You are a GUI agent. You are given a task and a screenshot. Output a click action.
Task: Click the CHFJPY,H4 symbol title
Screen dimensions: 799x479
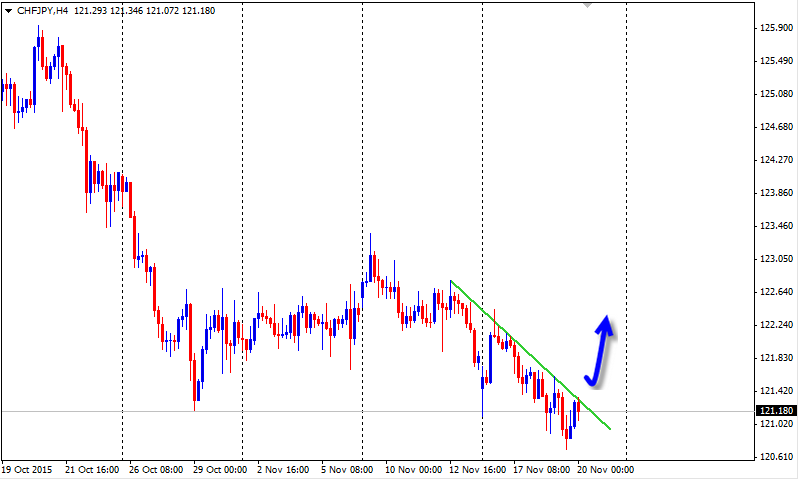[x=42, y=11]
